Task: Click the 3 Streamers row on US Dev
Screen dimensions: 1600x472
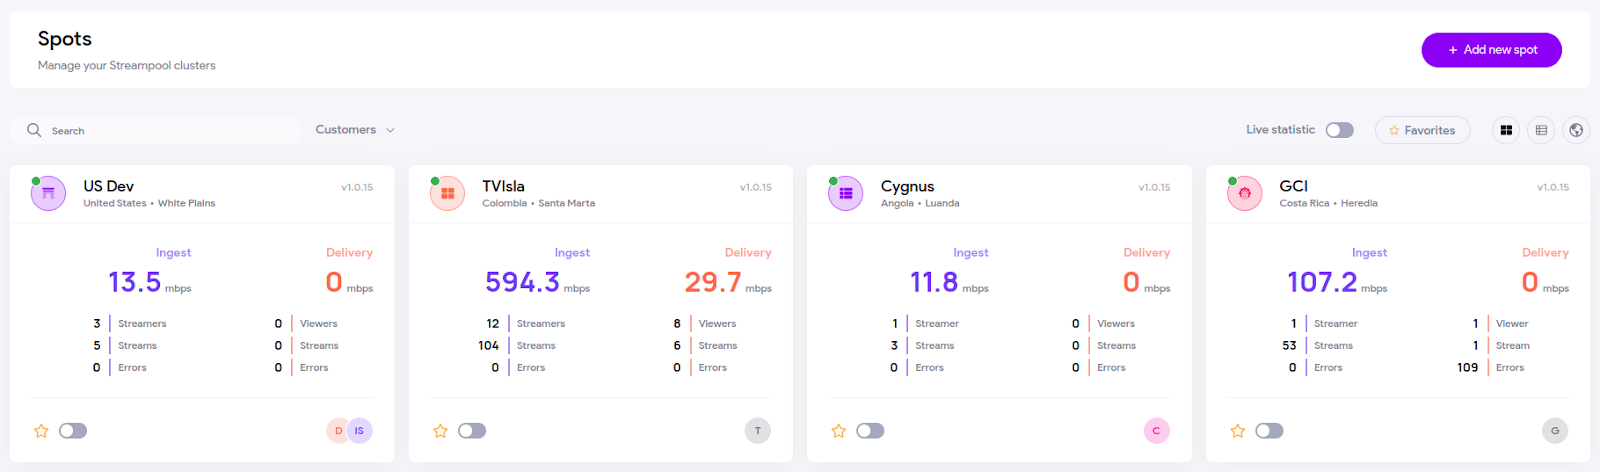Action: point(129,324)
